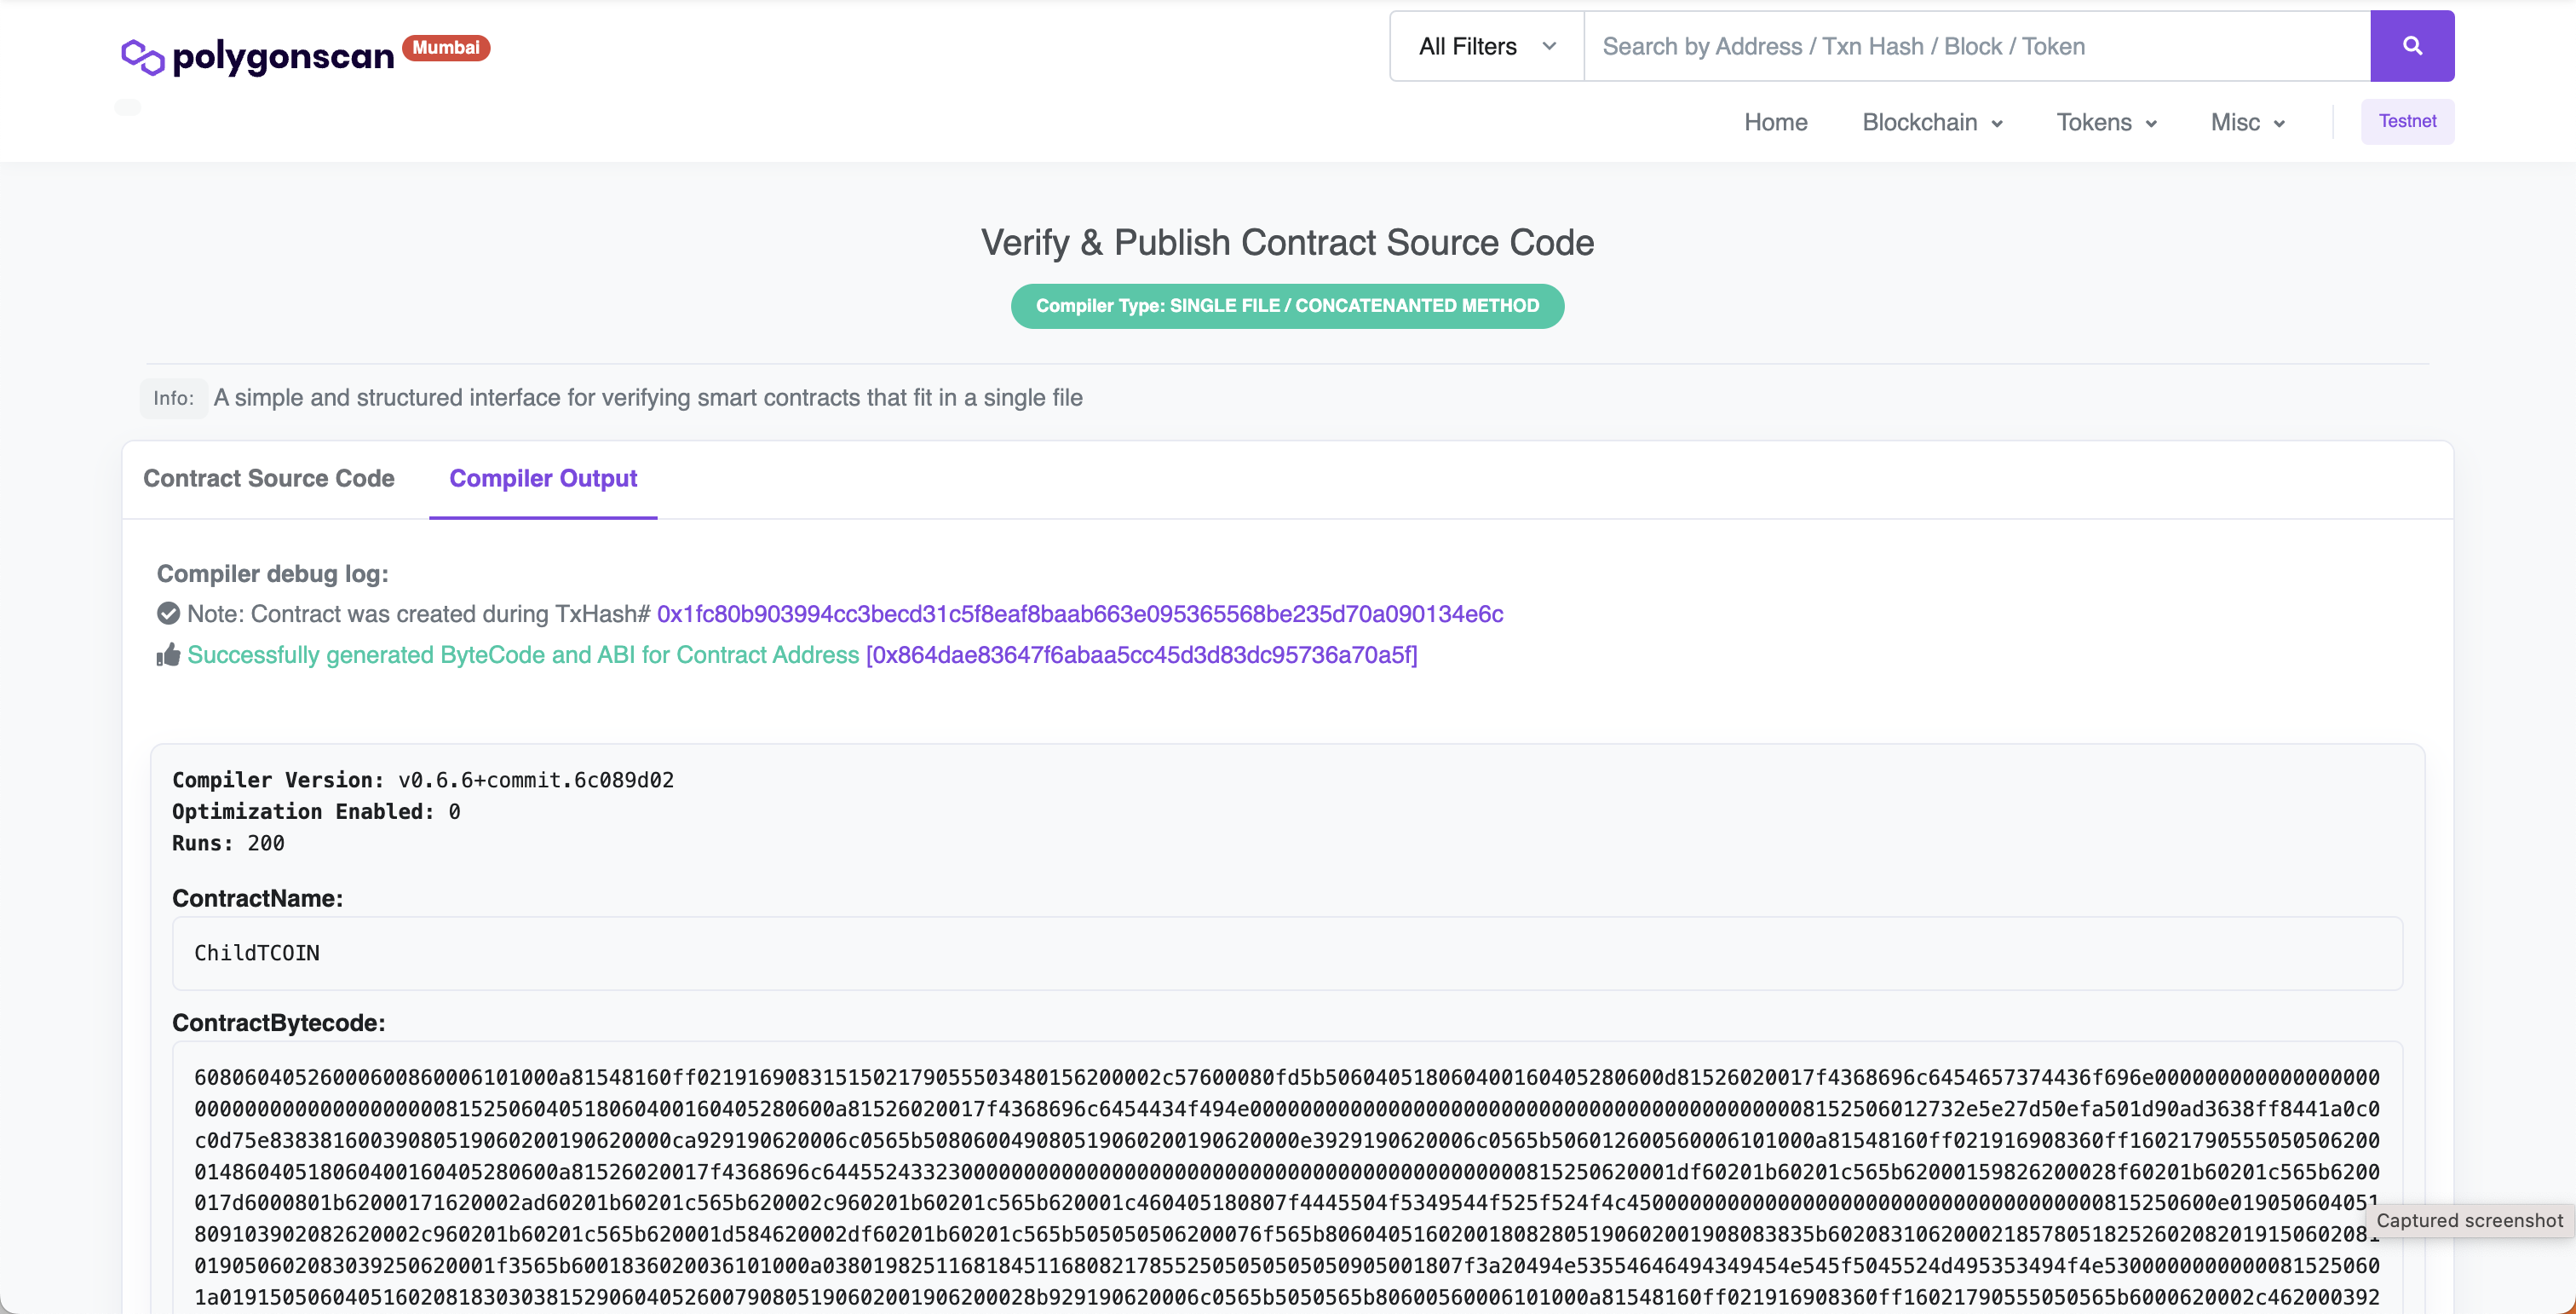This screenshot has height=1314, width=2576.
Task: Click the Mumbai badge beside the logo
Action: point(446,47)
